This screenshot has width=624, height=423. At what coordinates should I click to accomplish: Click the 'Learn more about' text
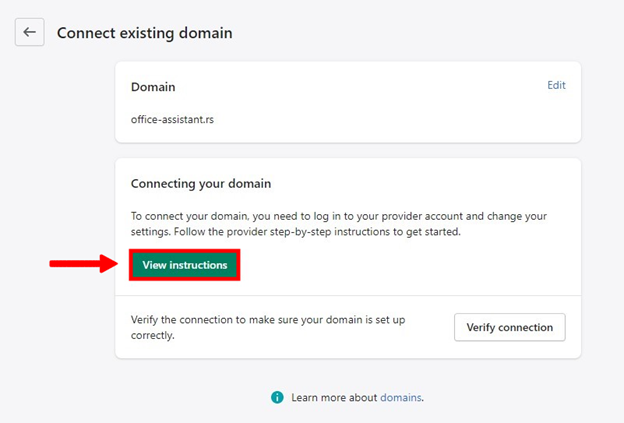tap(334, 398)
